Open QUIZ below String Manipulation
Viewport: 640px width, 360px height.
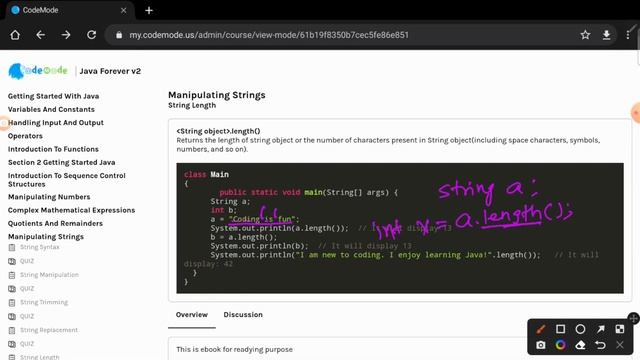point(27,289)
